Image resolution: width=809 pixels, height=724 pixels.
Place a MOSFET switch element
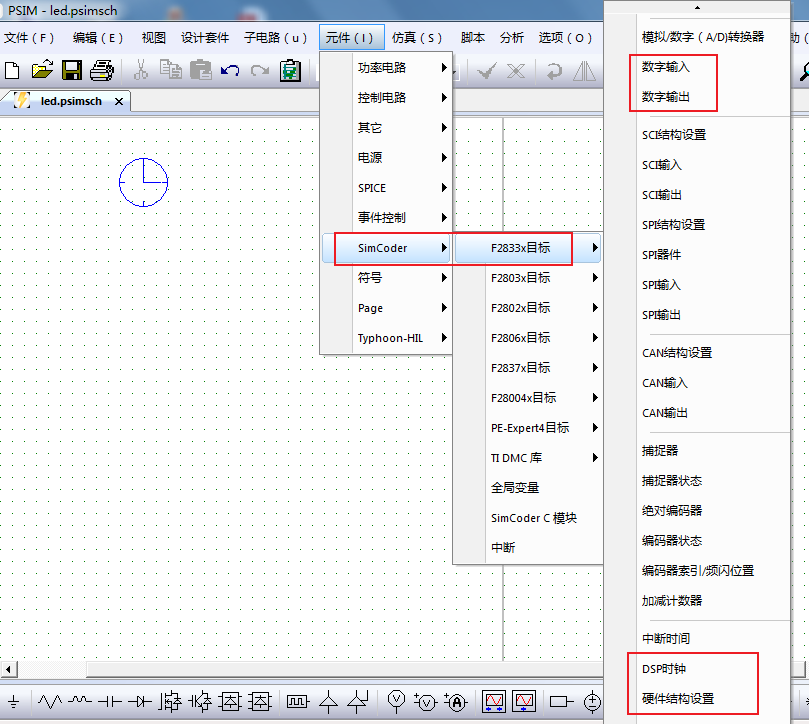click(170, 702)
